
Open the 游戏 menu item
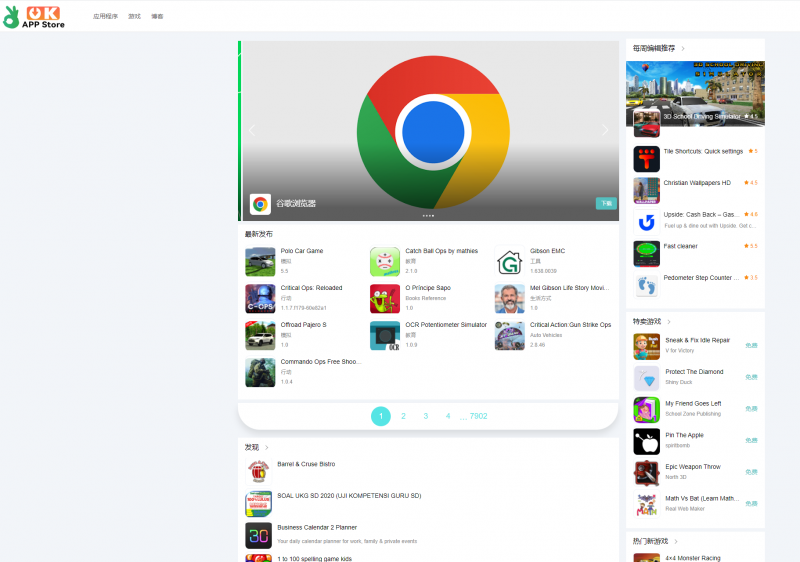134,16
